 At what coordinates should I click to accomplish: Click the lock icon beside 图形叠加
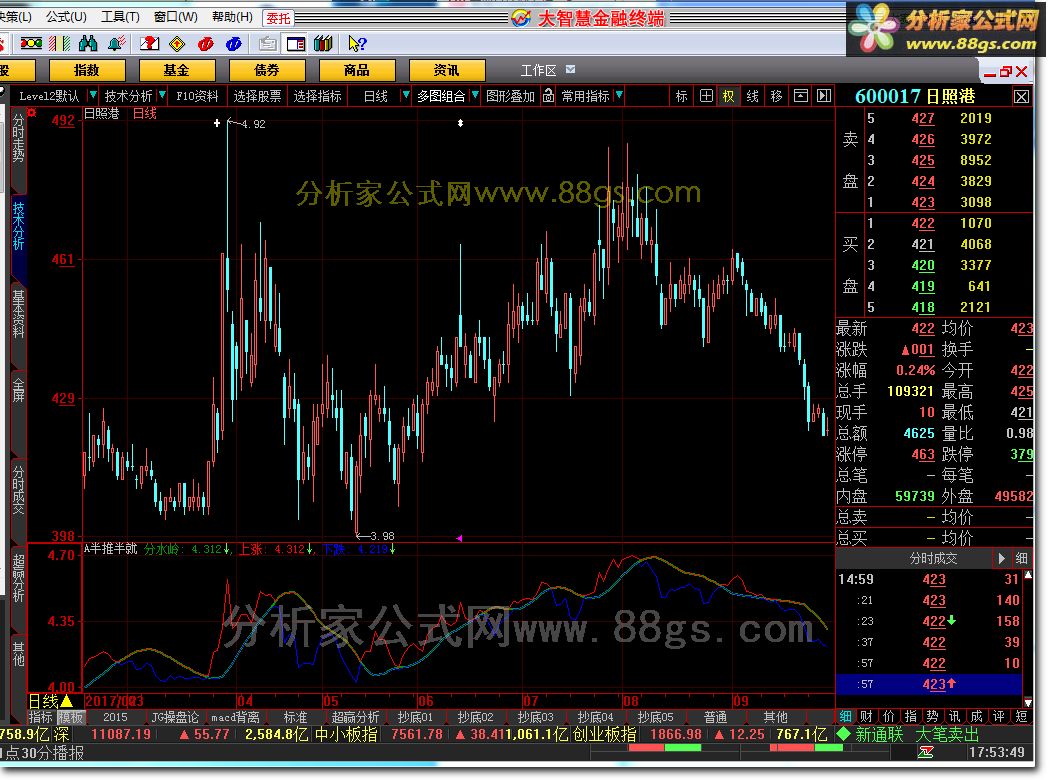click(548, 96)
